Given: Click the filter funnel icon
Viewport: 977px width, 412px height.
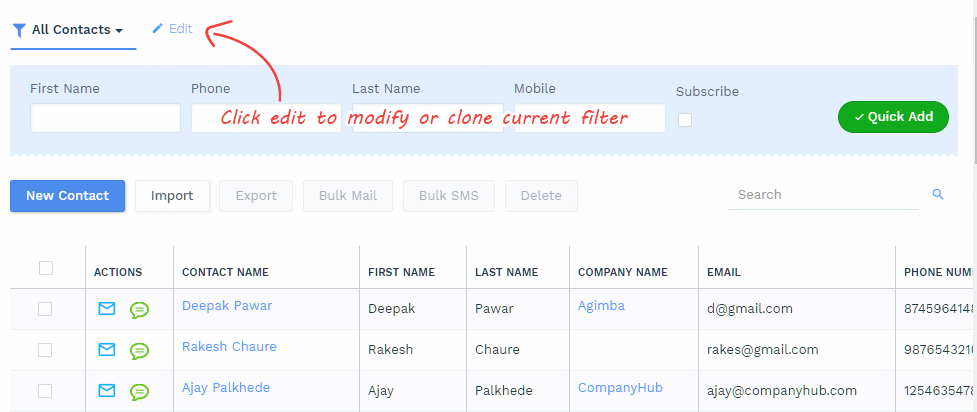Looking at the screenshot, I should click(20, 30).
